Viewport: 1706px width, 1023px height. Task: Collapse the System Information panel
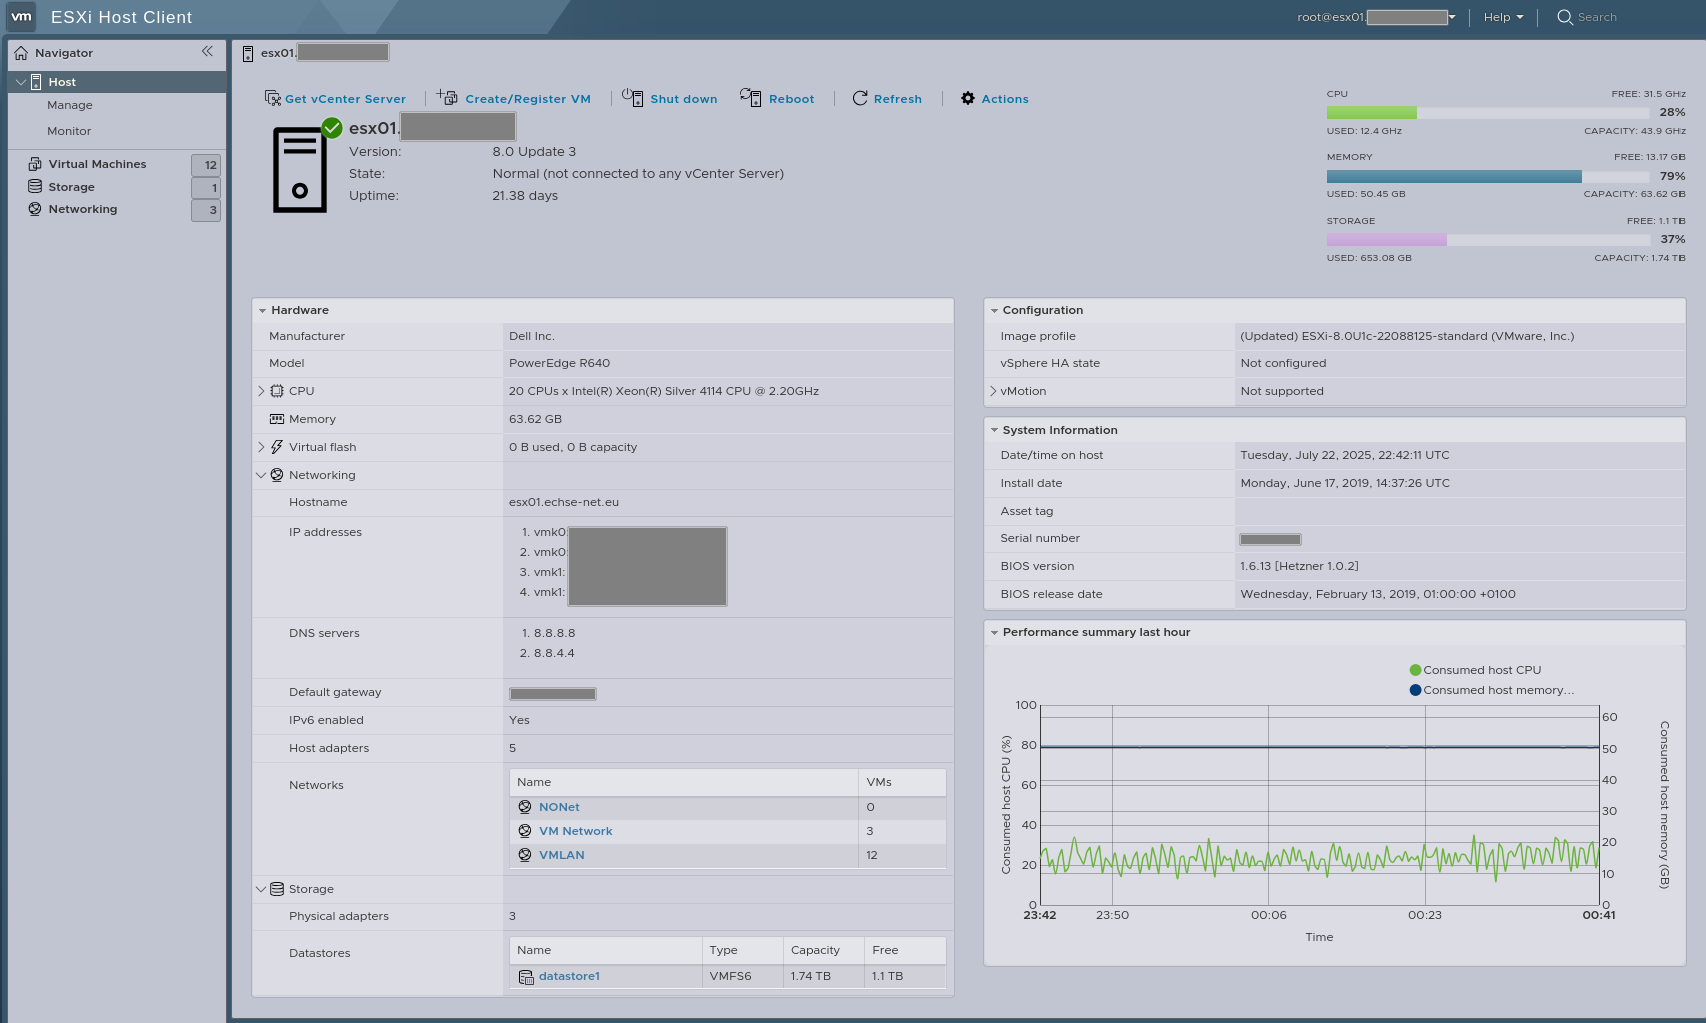[x=995, y=430]
